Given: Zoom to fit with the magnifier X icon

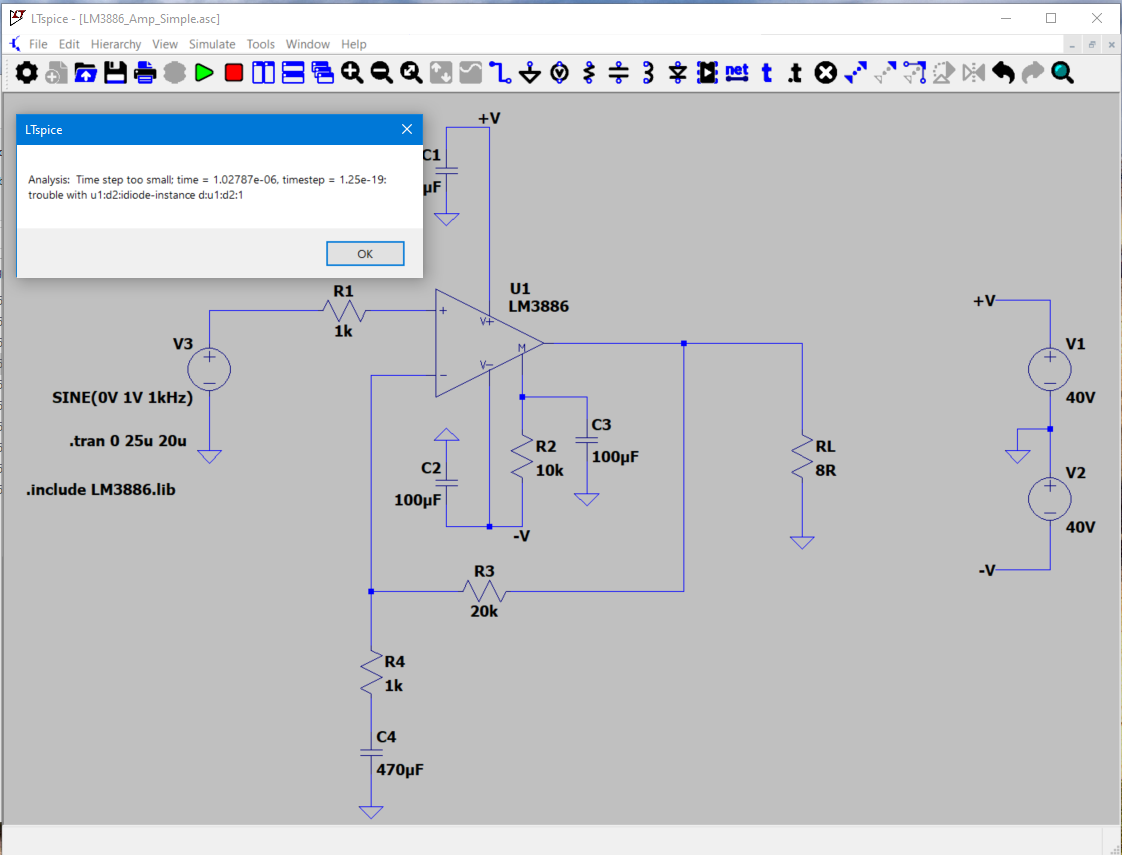Looking at the screenshot, I should click(x=411, y=72).
